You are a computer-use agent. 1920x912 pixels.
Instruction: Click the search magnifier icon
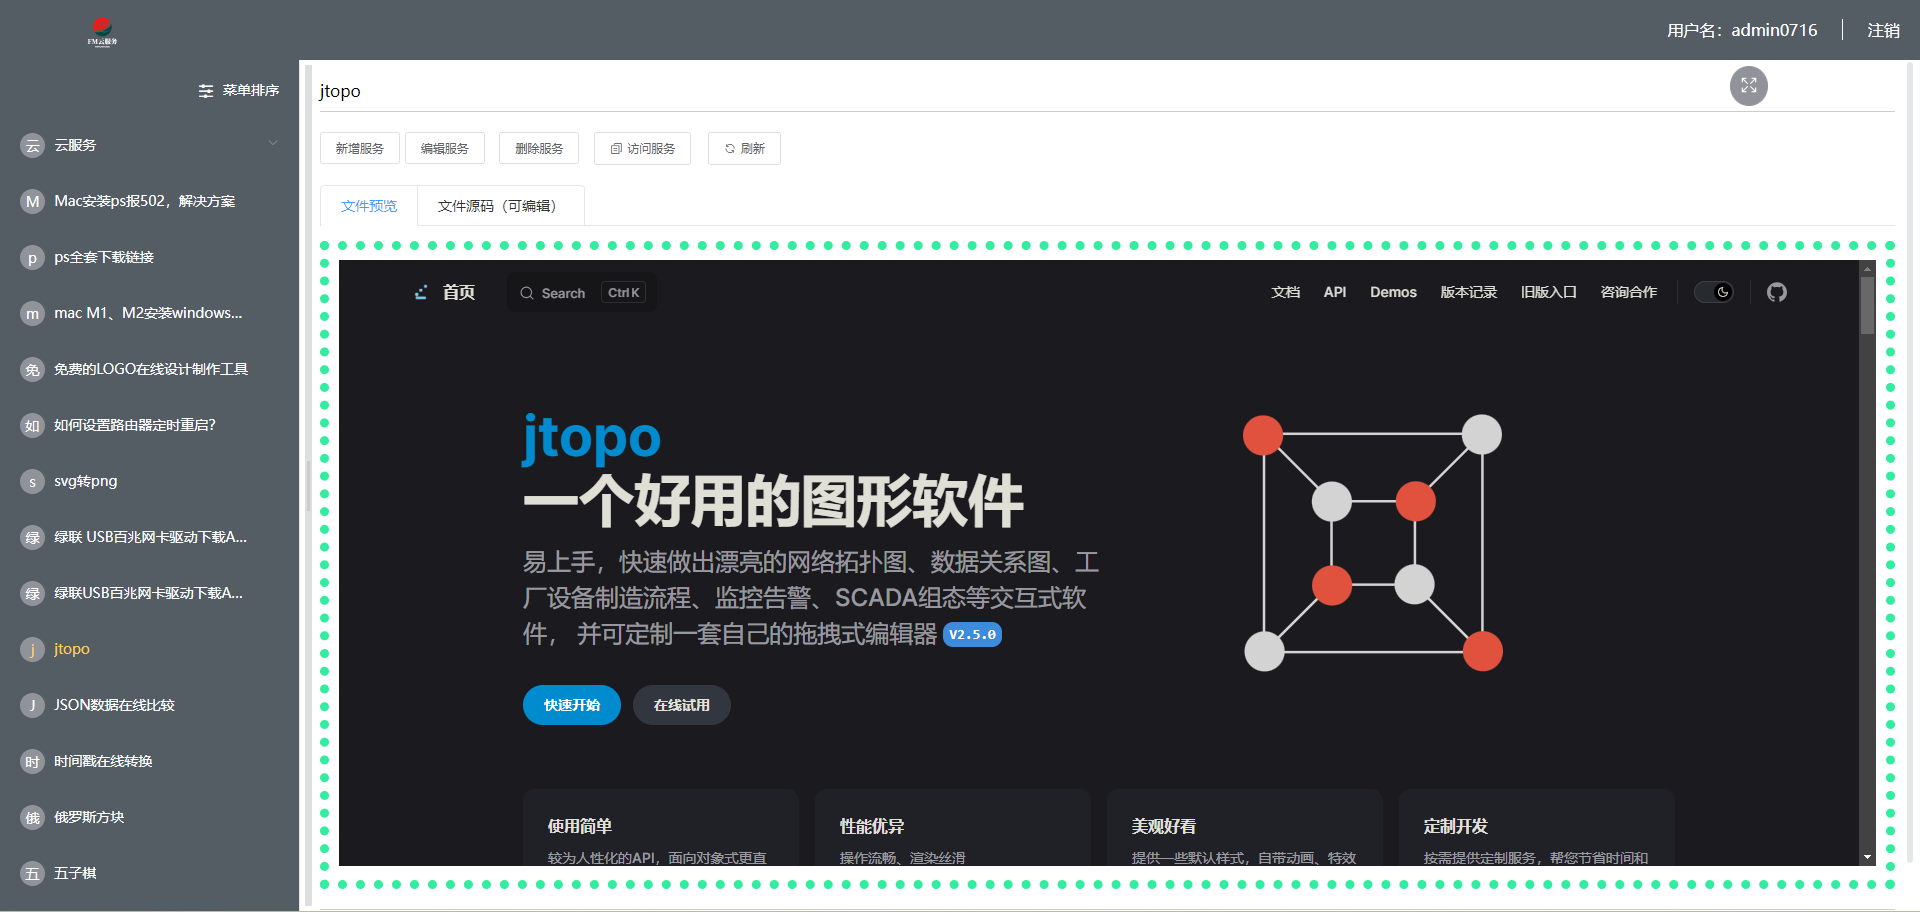pyautogui.click(x=527, y=293)
